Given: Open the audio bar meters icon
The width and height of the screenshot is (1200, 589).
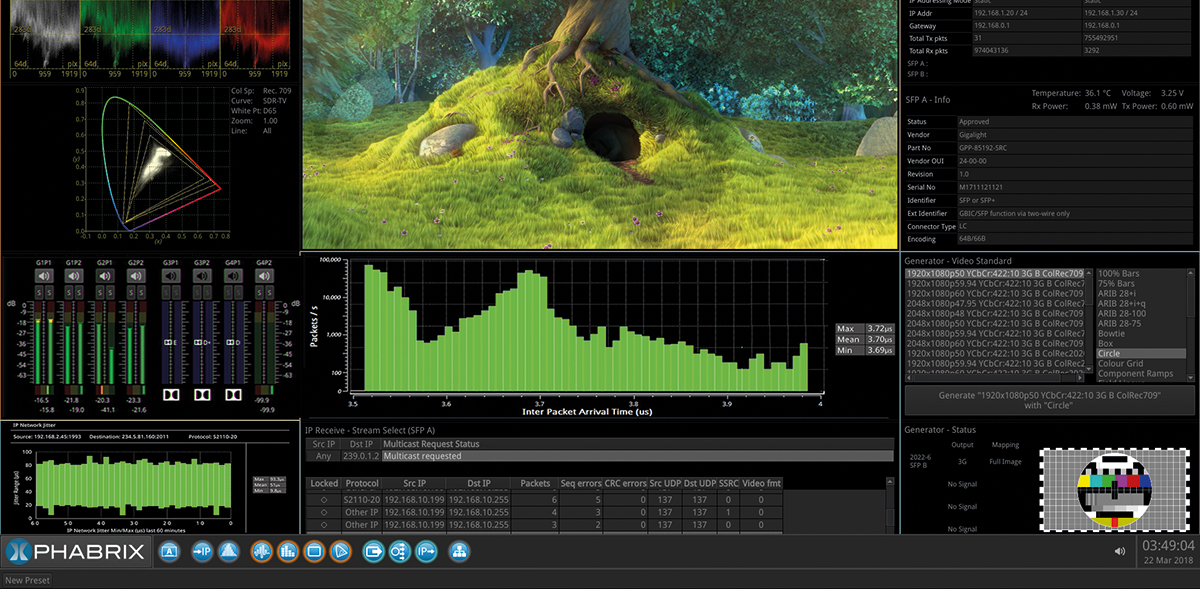Looking at the screenshot, I should 288,551.
